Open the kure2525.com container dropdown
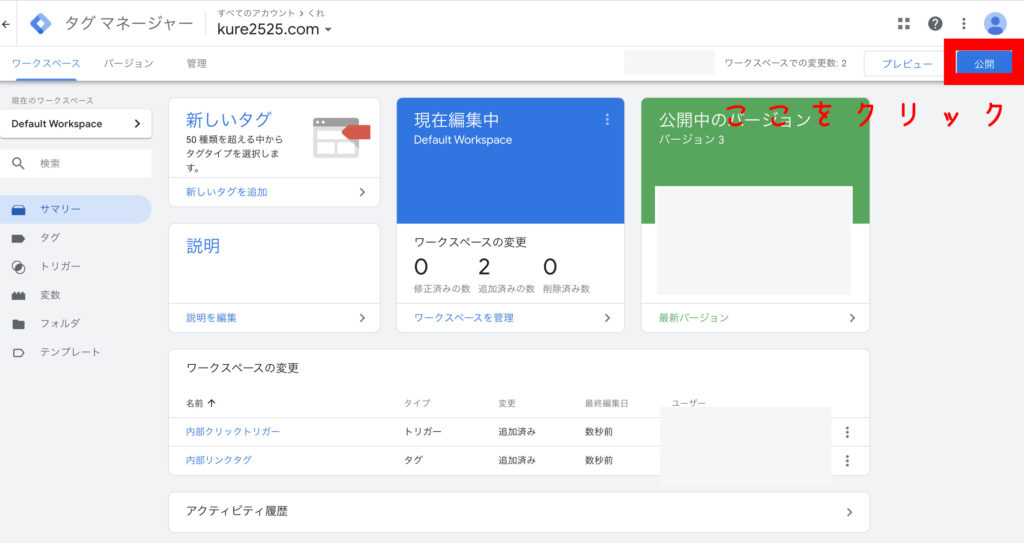This screenshot has height=543, width=1024. coord(274,29)
